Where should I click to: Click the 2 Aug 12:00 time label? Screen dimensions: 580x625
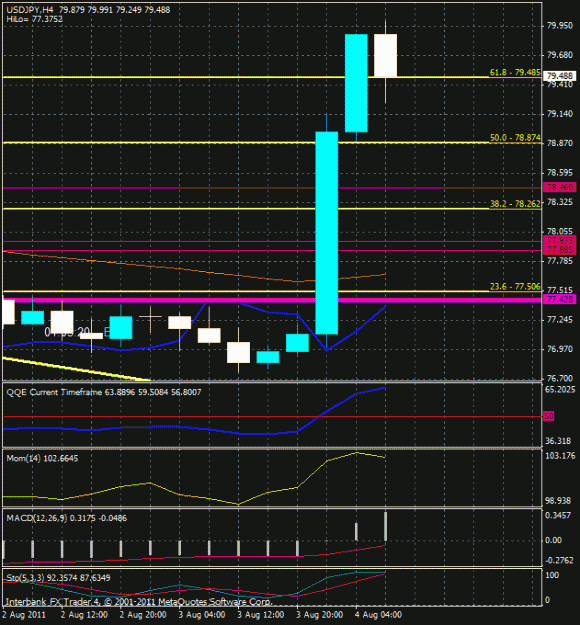pyautogui.click(x=84, y=615)
